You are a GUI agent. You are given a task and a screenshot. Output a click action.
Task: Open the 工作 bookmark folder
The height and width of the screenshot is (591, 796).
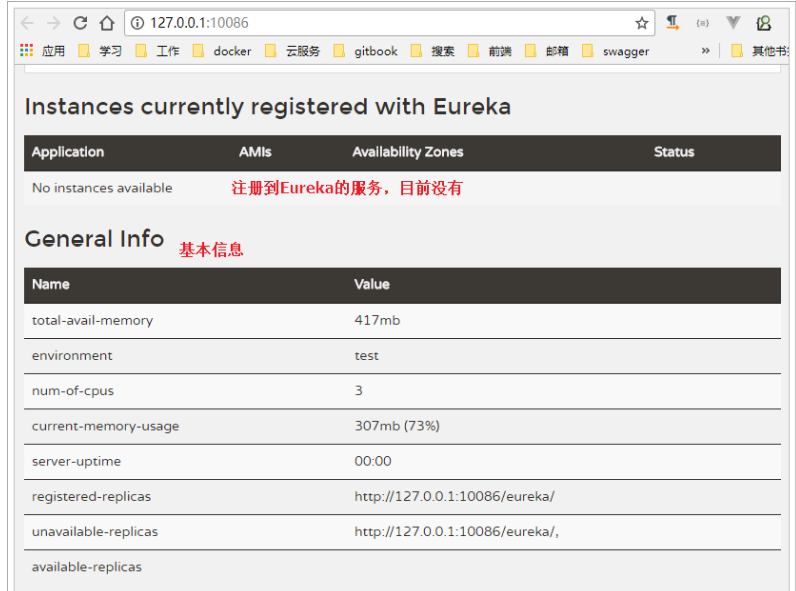[157, 51]
